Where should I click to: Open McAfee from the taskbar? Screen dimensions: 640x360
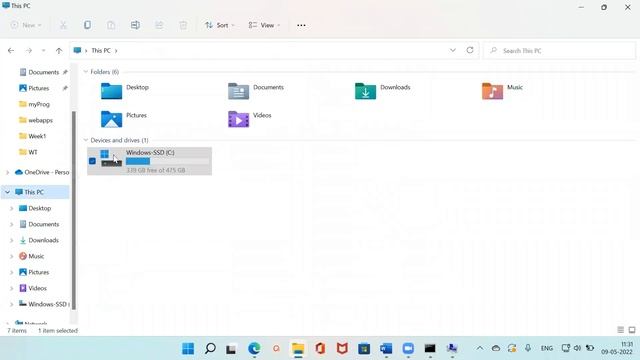(342, 349)
